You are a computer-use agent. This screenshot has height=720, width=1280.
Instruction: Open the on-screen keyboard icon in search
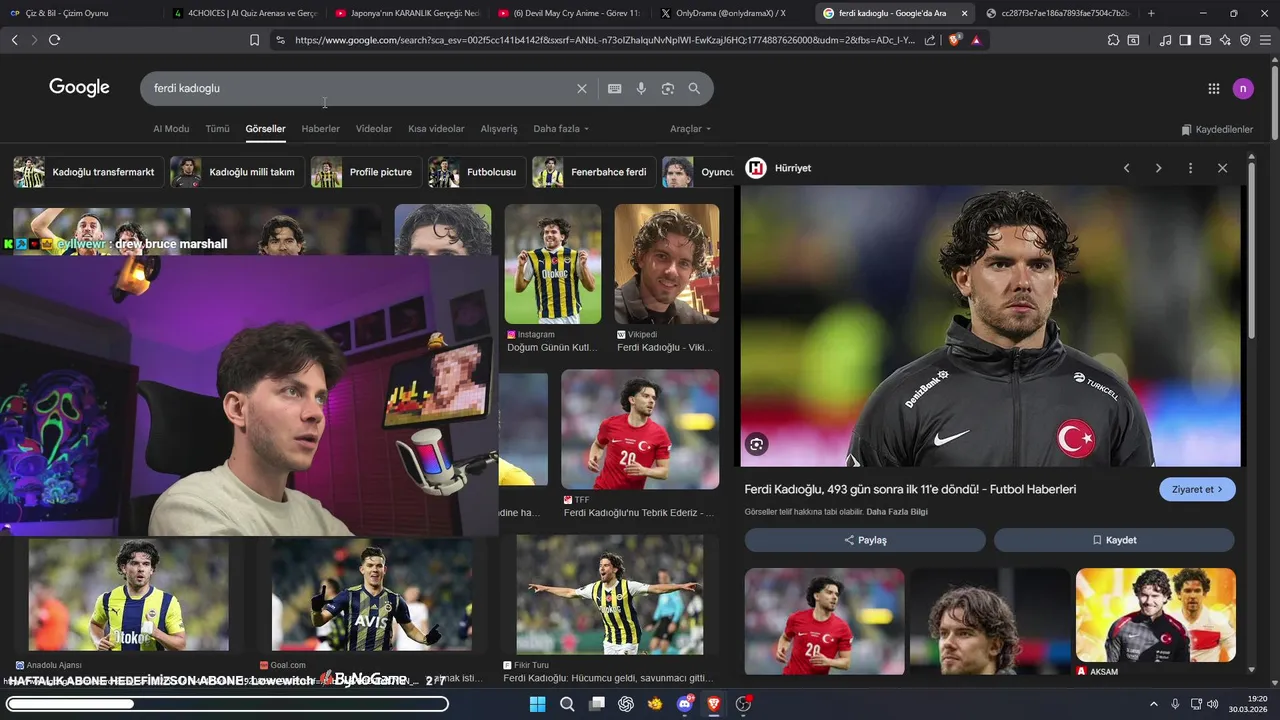click(614, 88)
